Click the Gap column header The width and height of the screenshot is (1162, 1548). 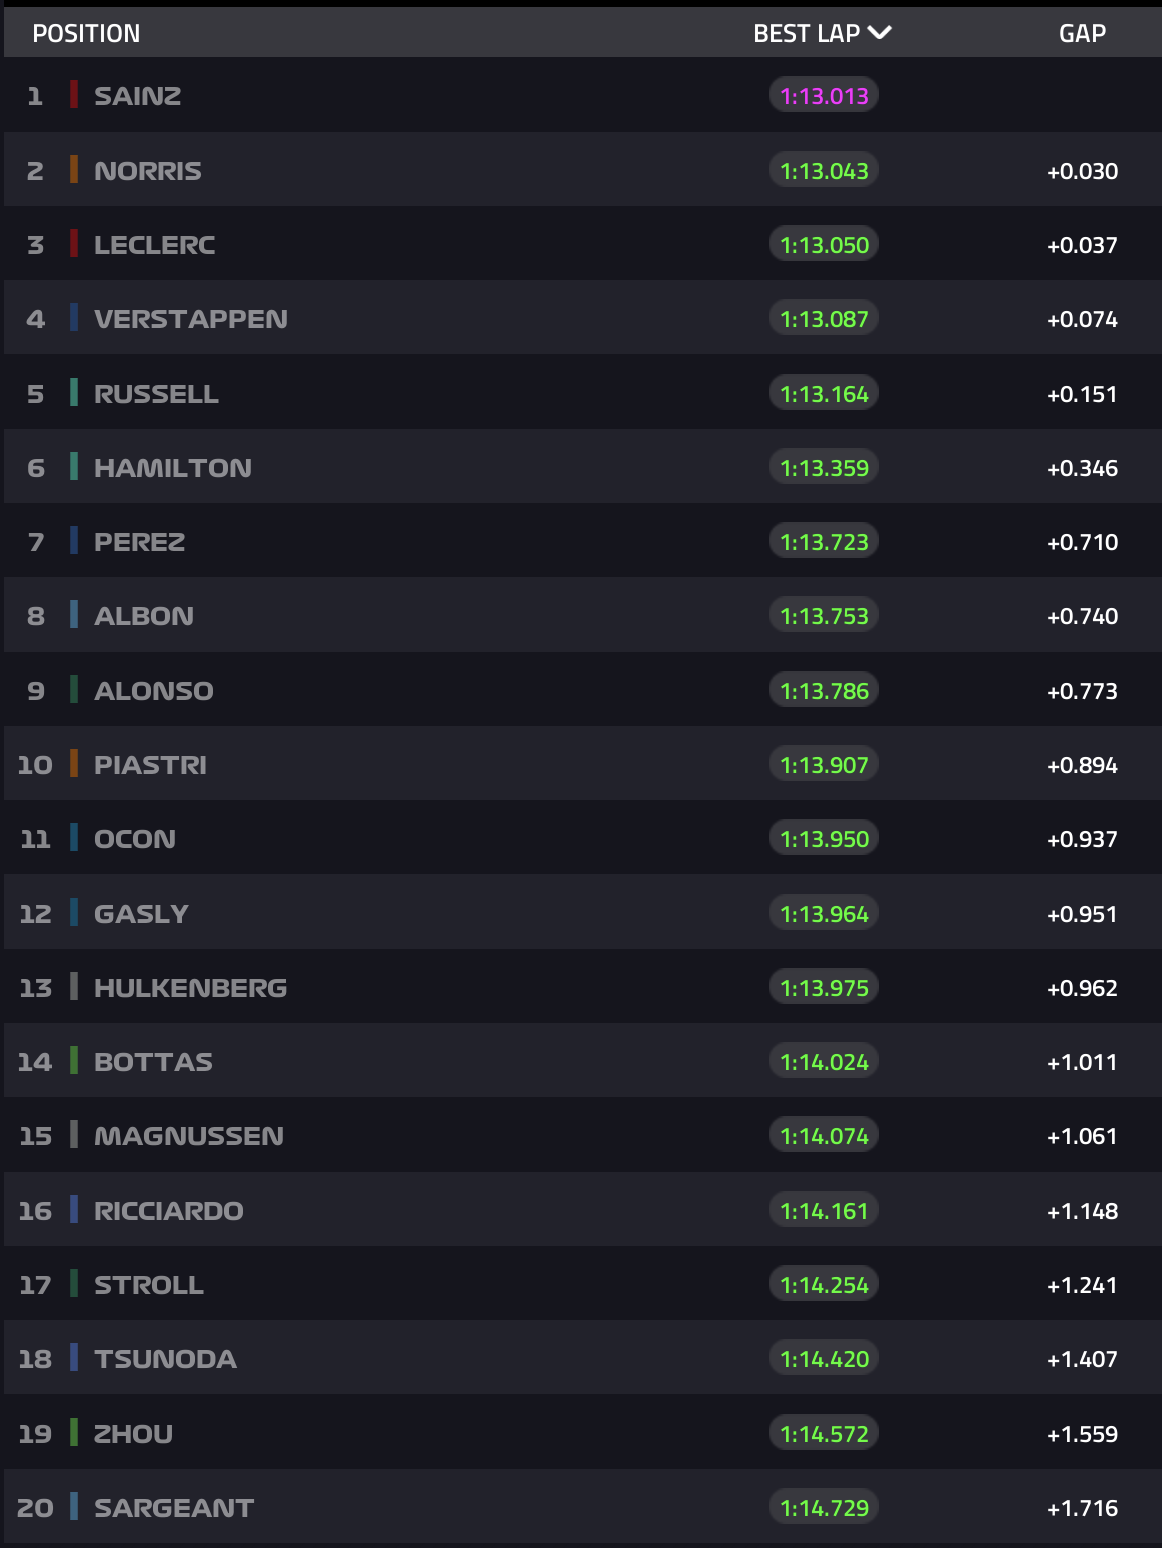coord(1082,34)
